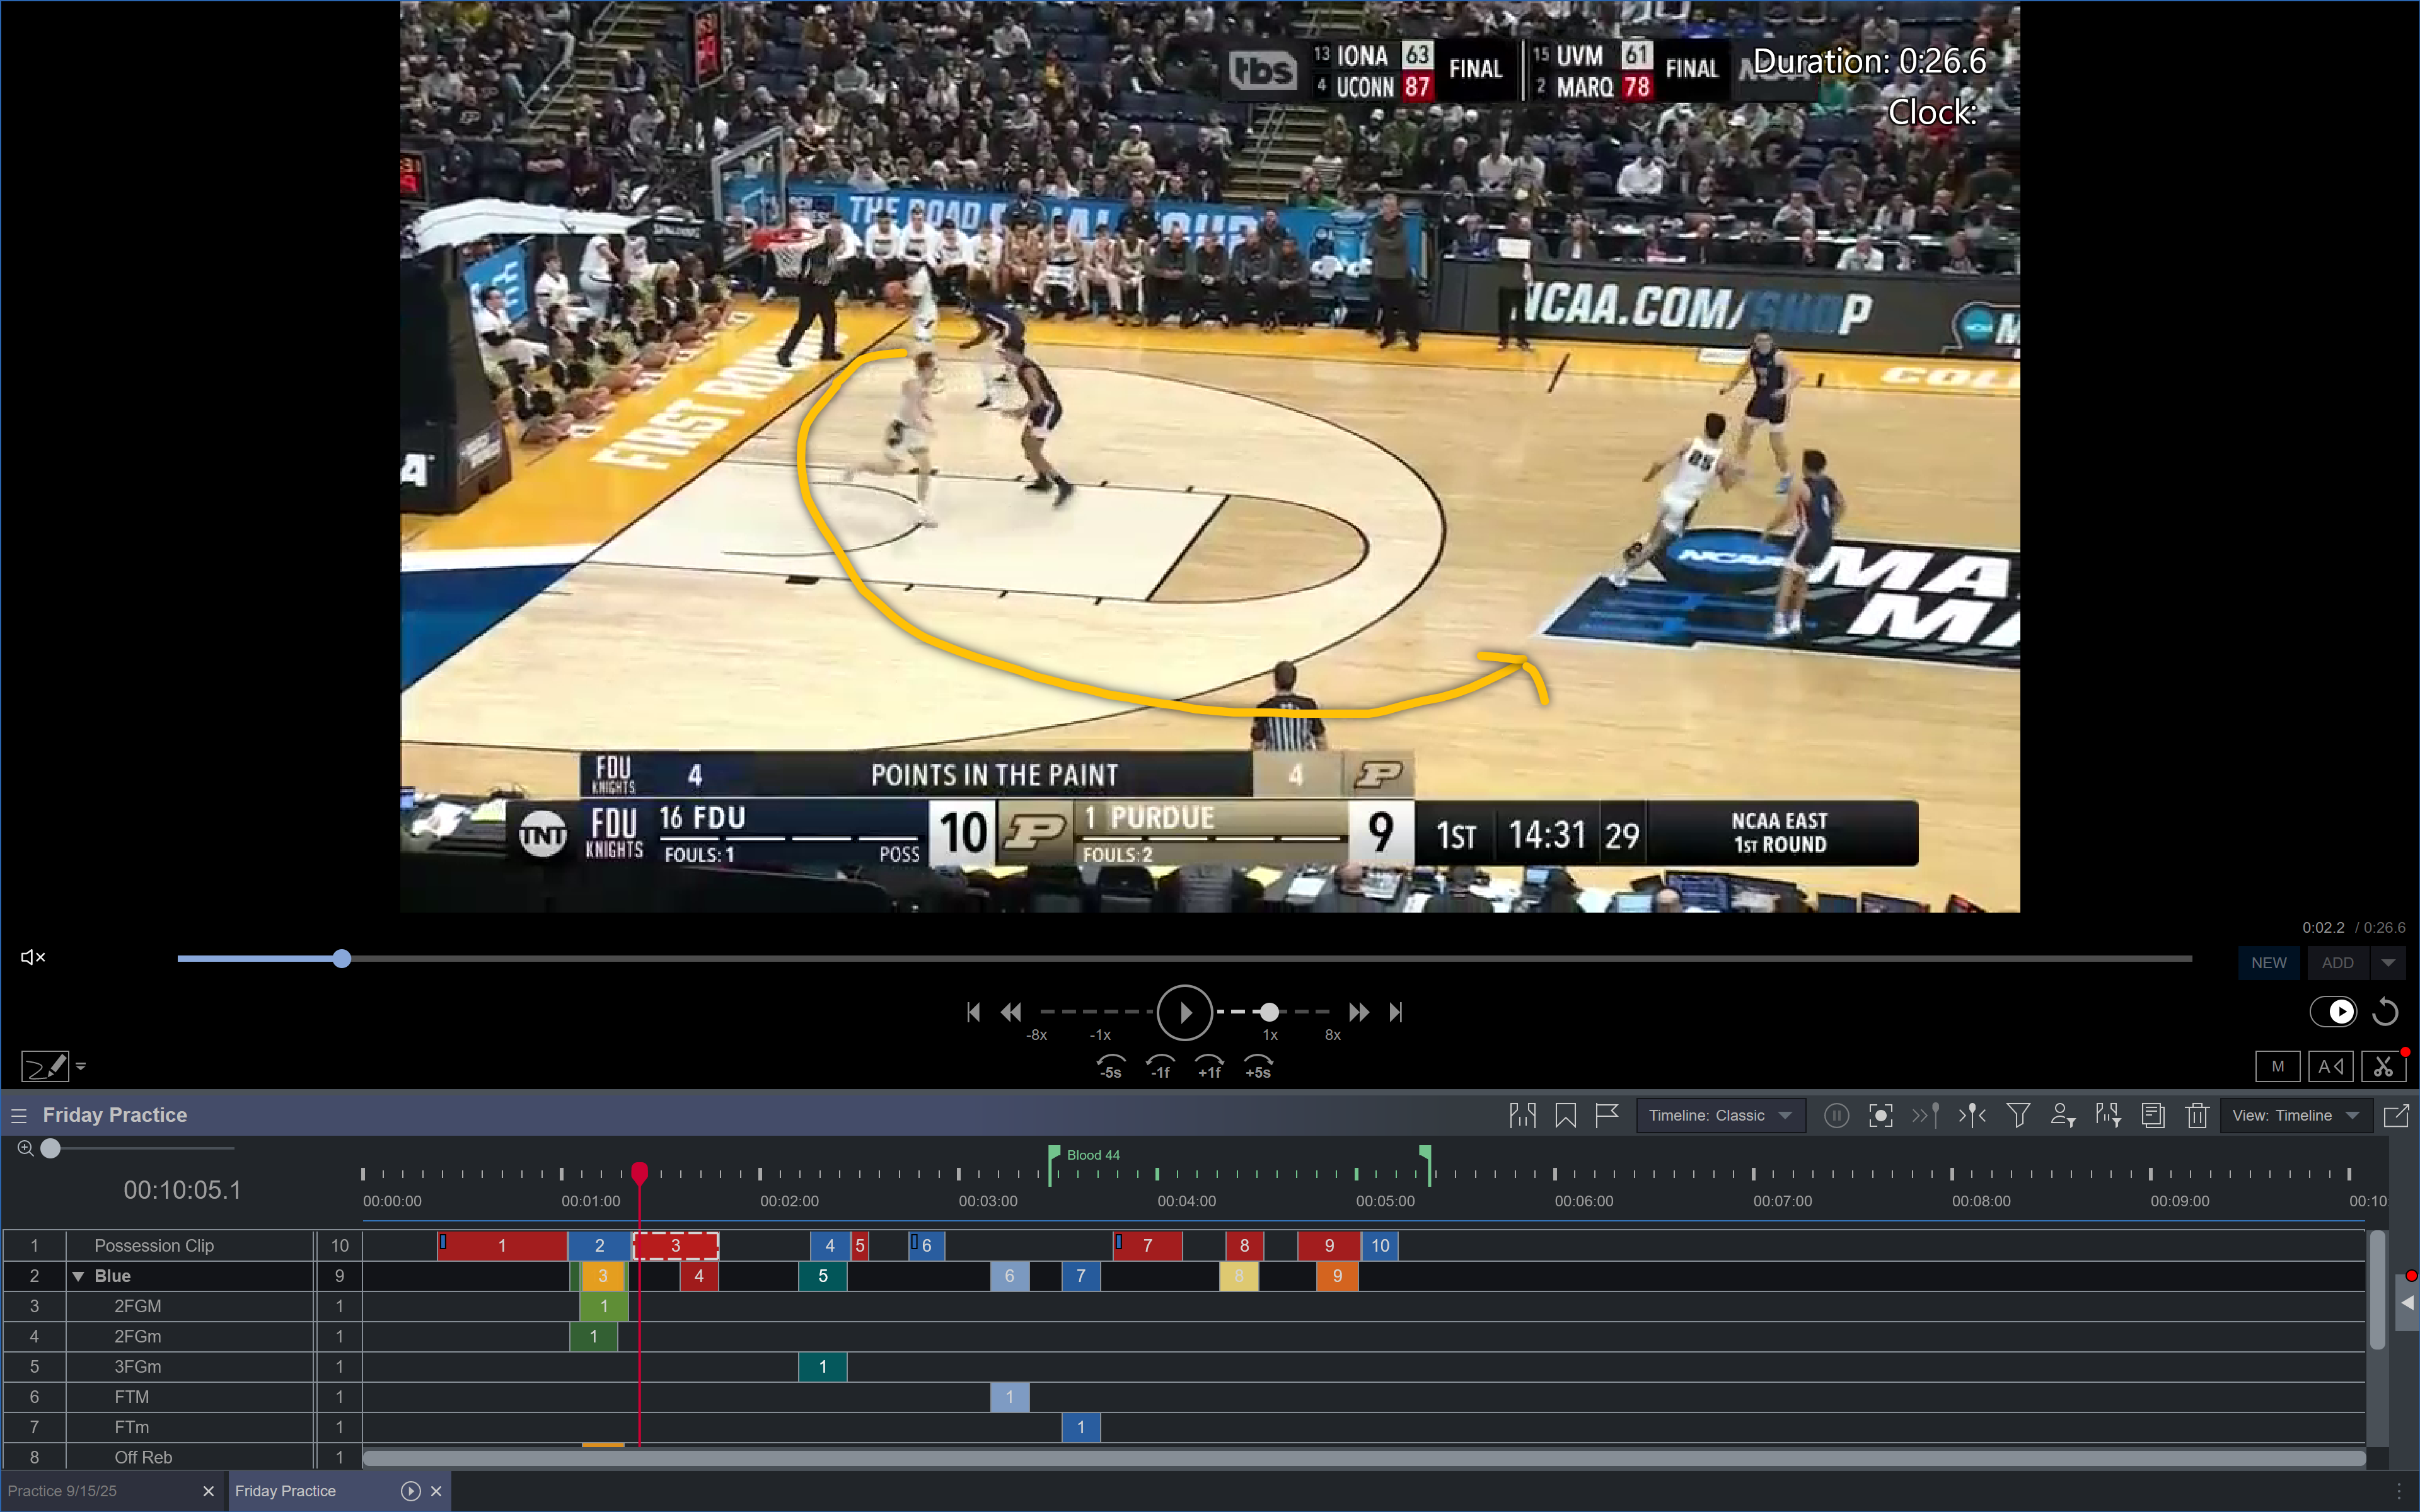Screen dimensions: 2420x1512
Task: Pop out timeline into new window
Action: [2396, 1115]
